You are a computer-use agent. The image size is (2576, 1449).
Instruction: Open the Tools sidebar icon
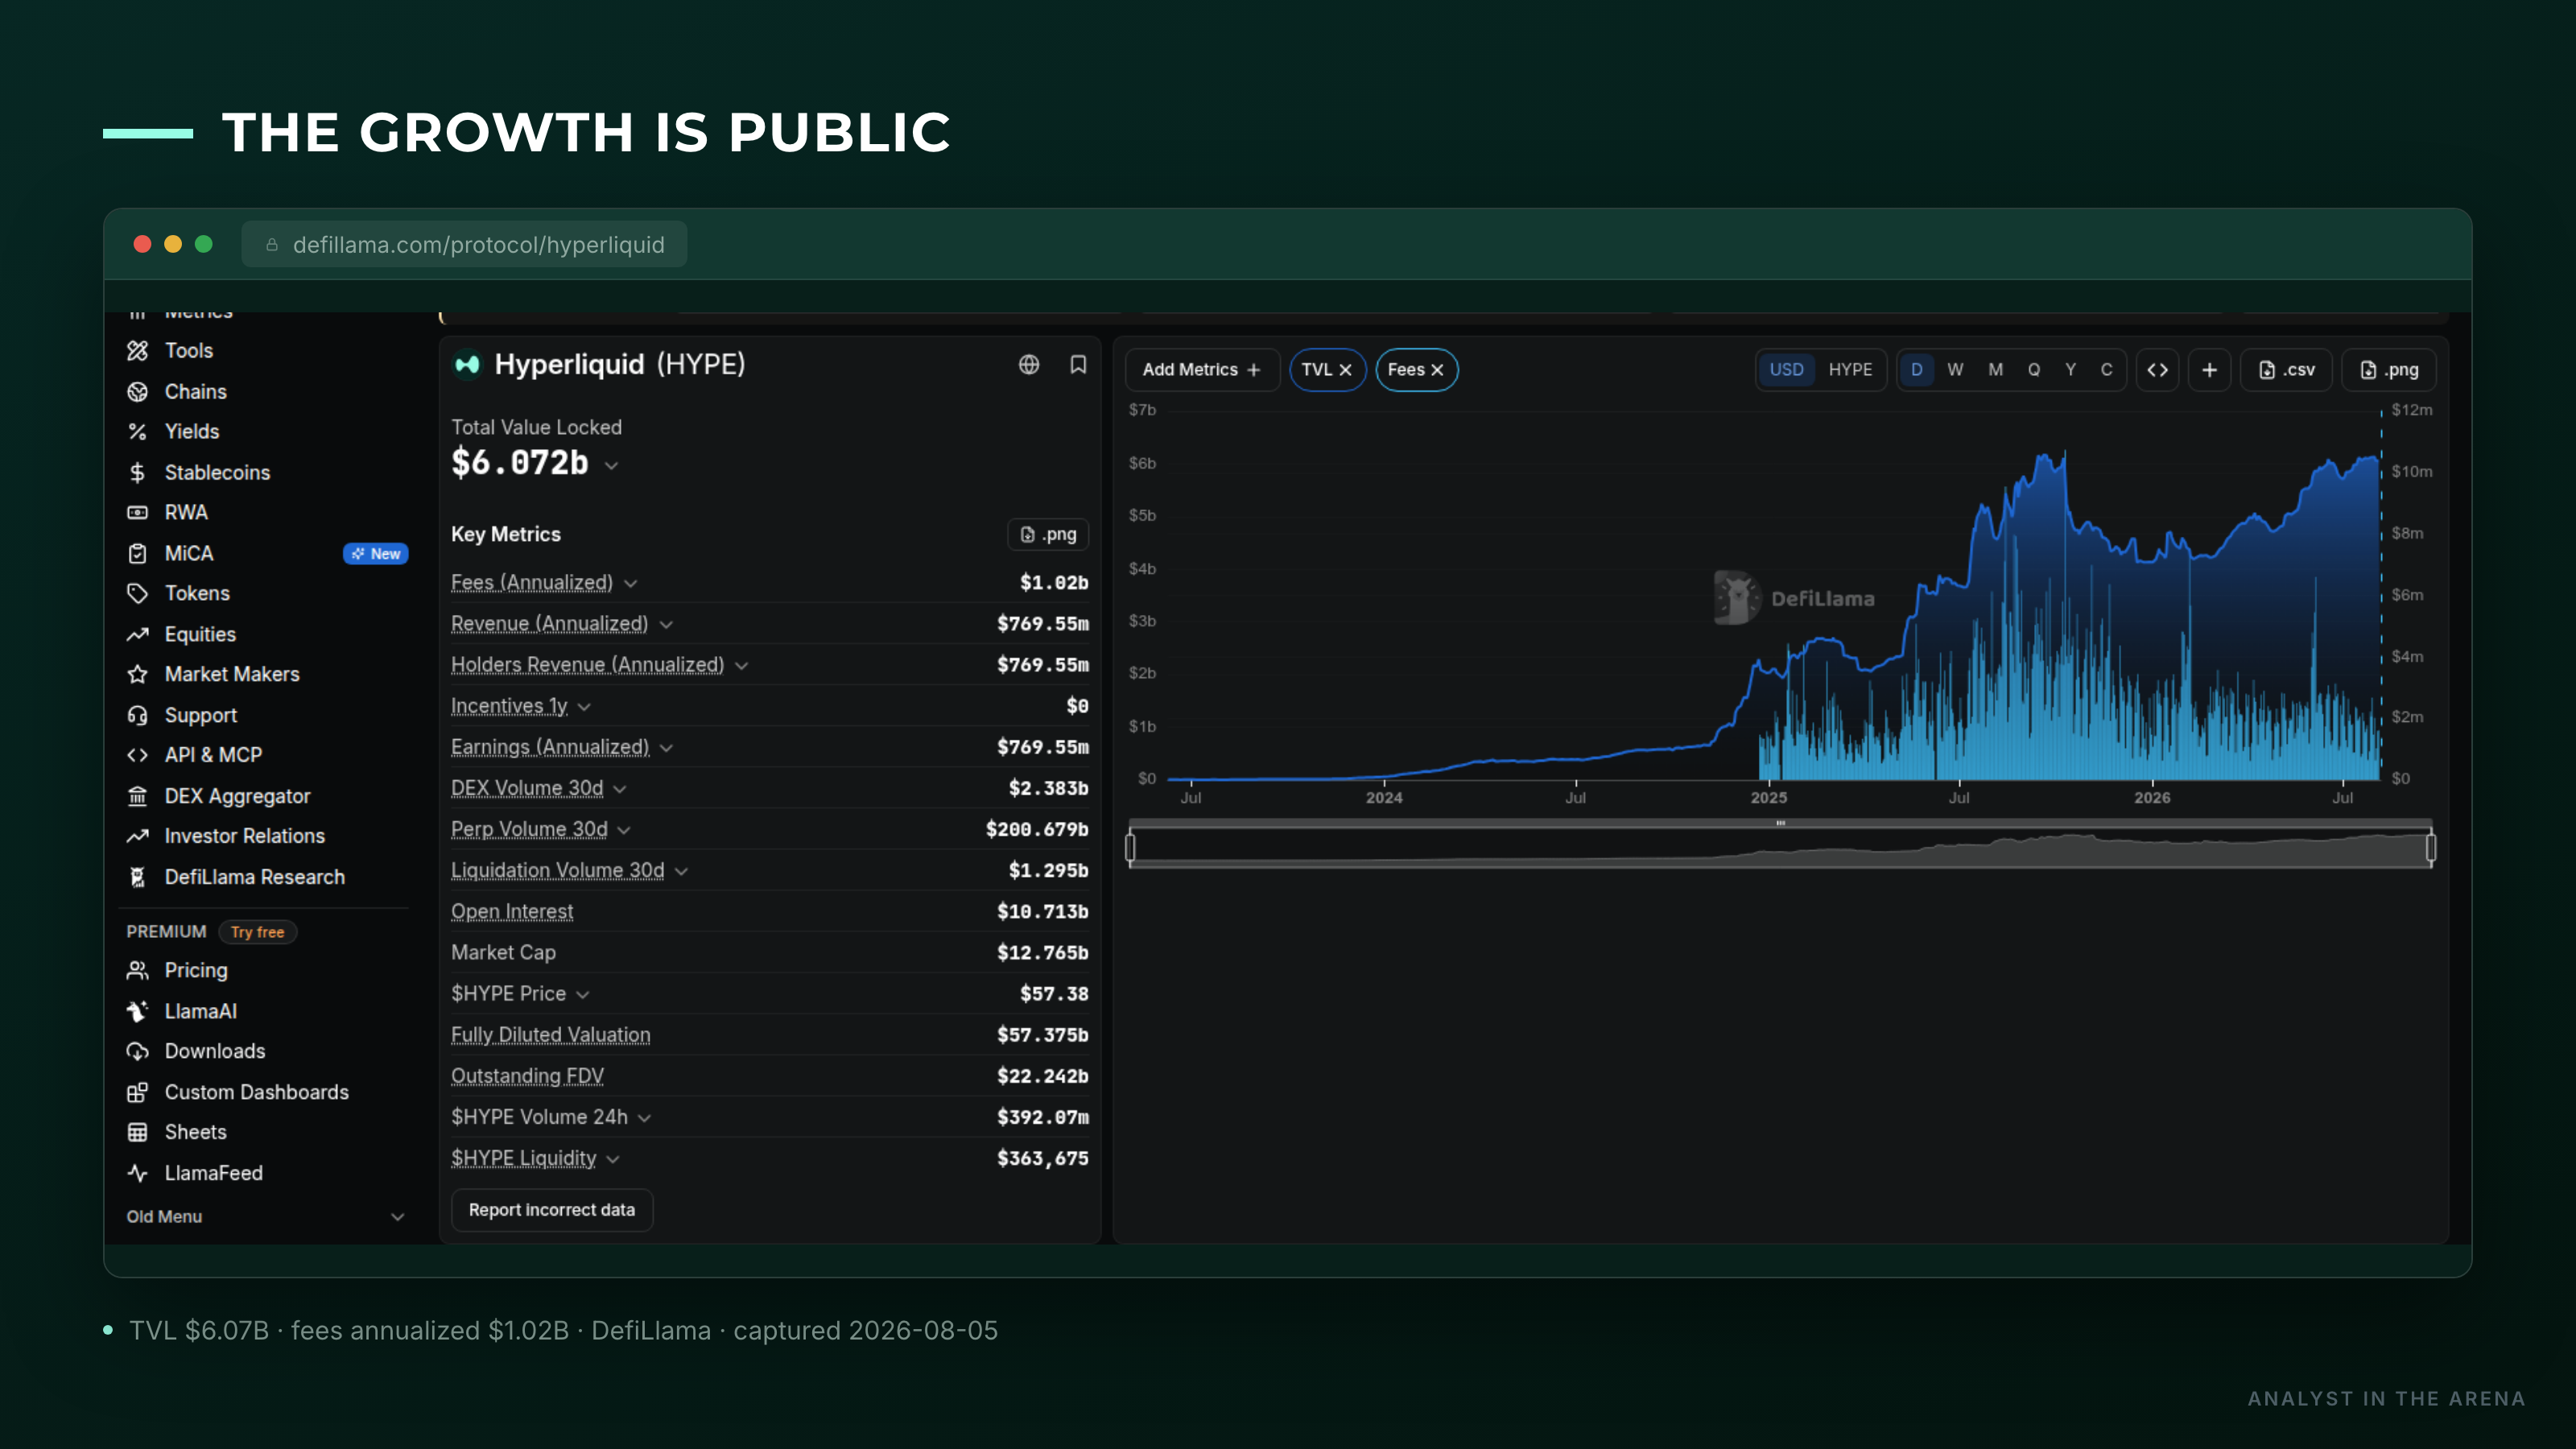point(138,350)
